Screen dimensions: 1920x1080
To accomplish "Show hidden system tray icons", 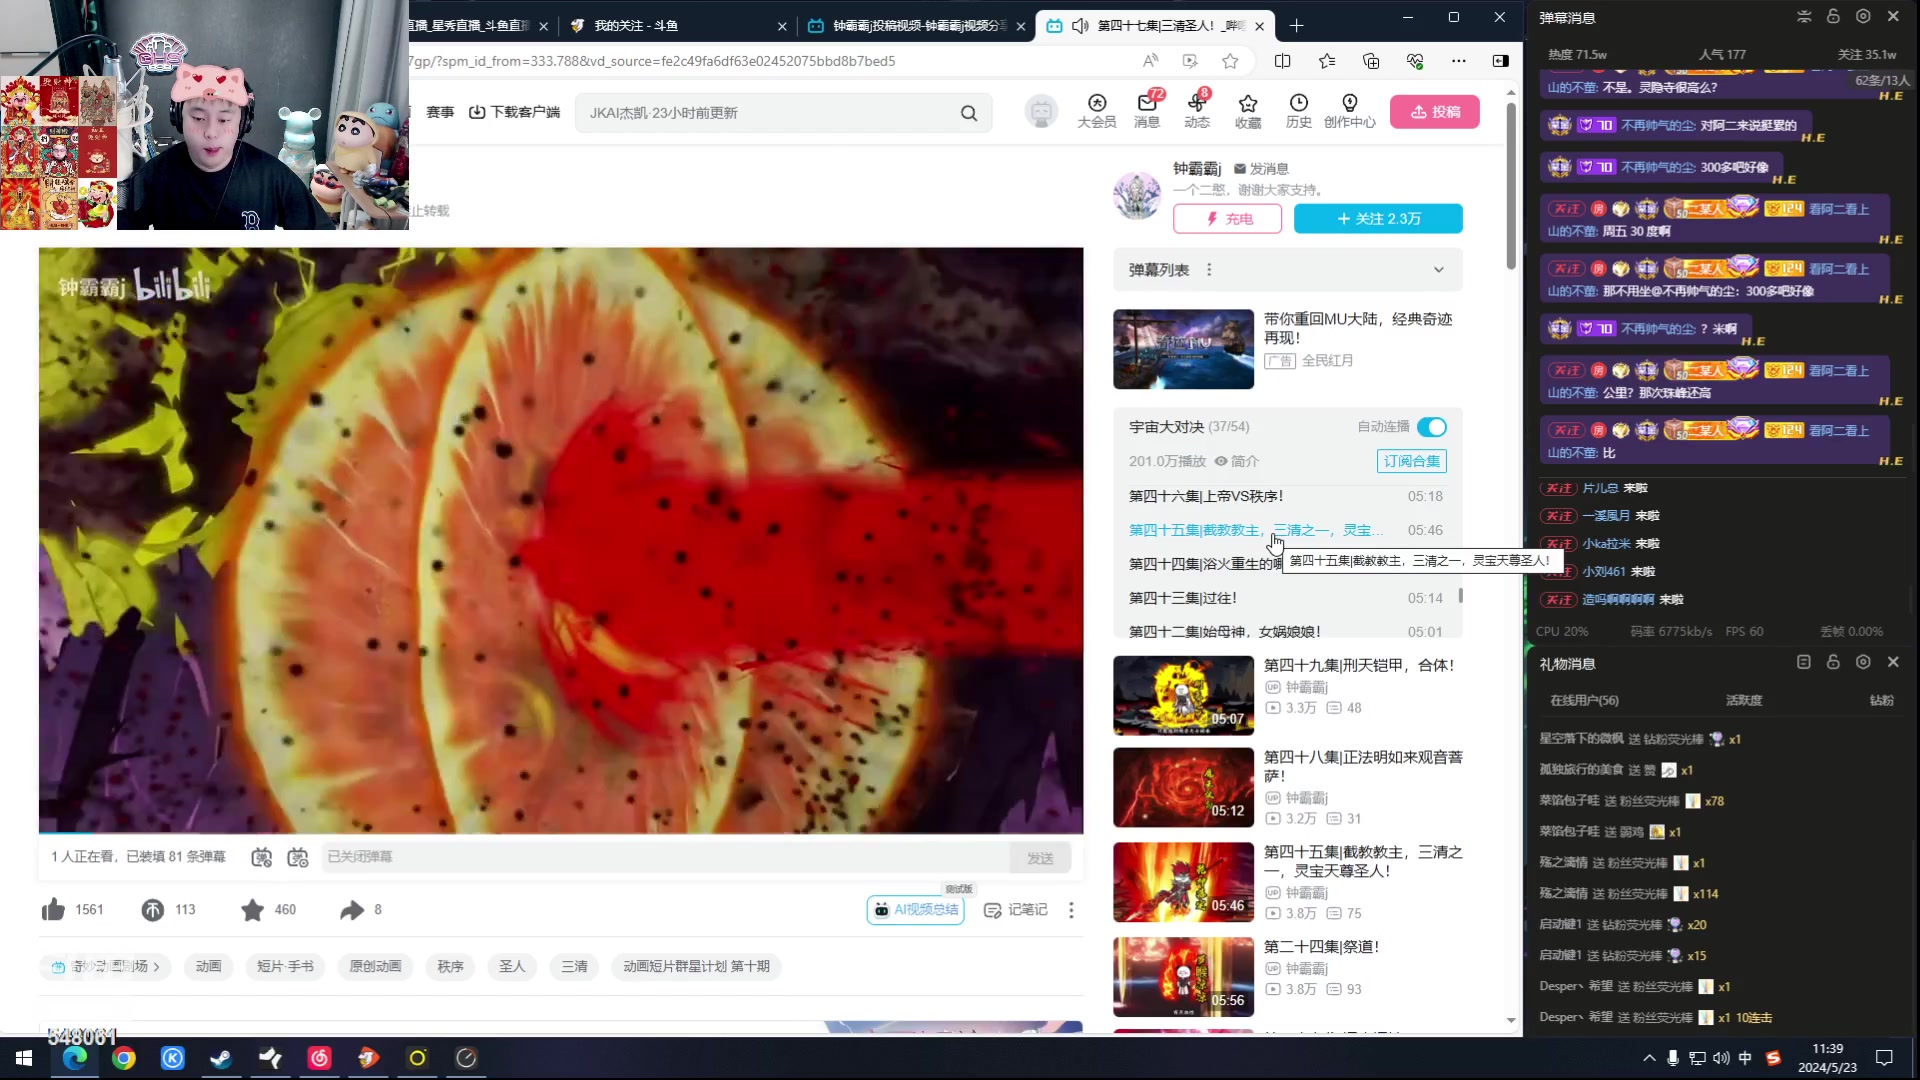I will [x=1649, y=1058].
